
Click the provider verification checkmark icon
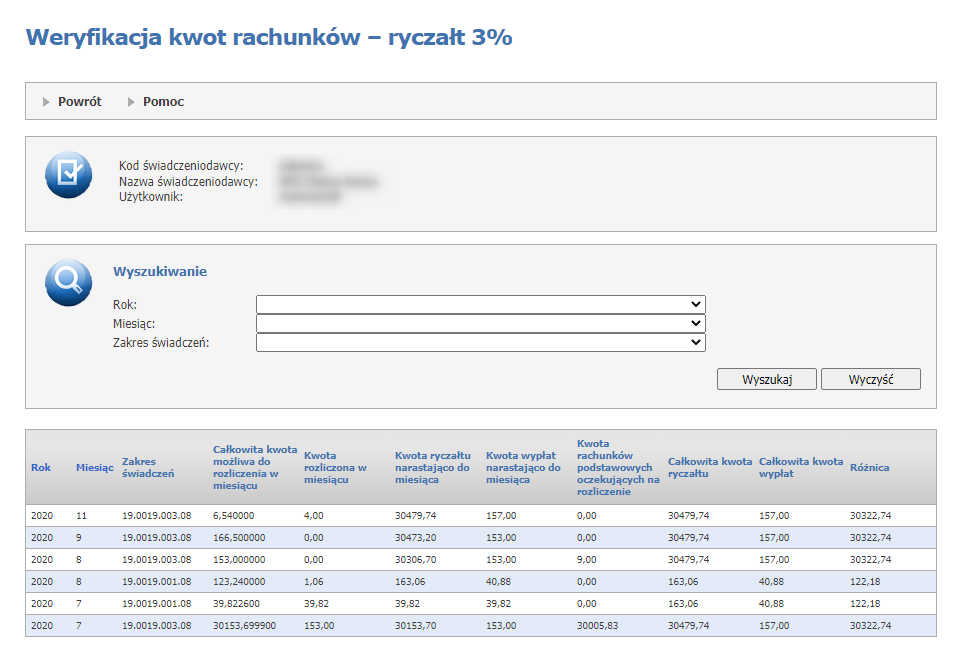pos(68,174)
